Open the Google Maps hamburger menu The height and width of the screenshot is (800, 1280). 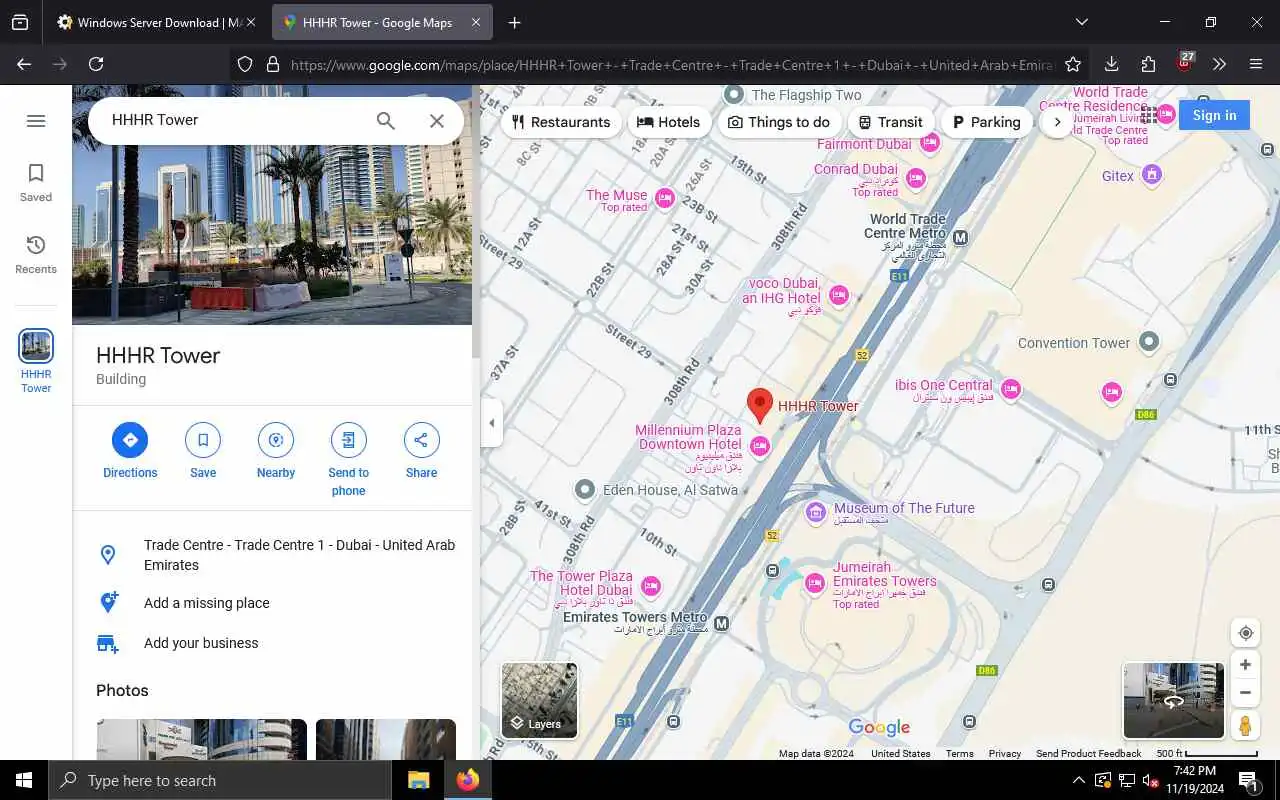[36, 121]
